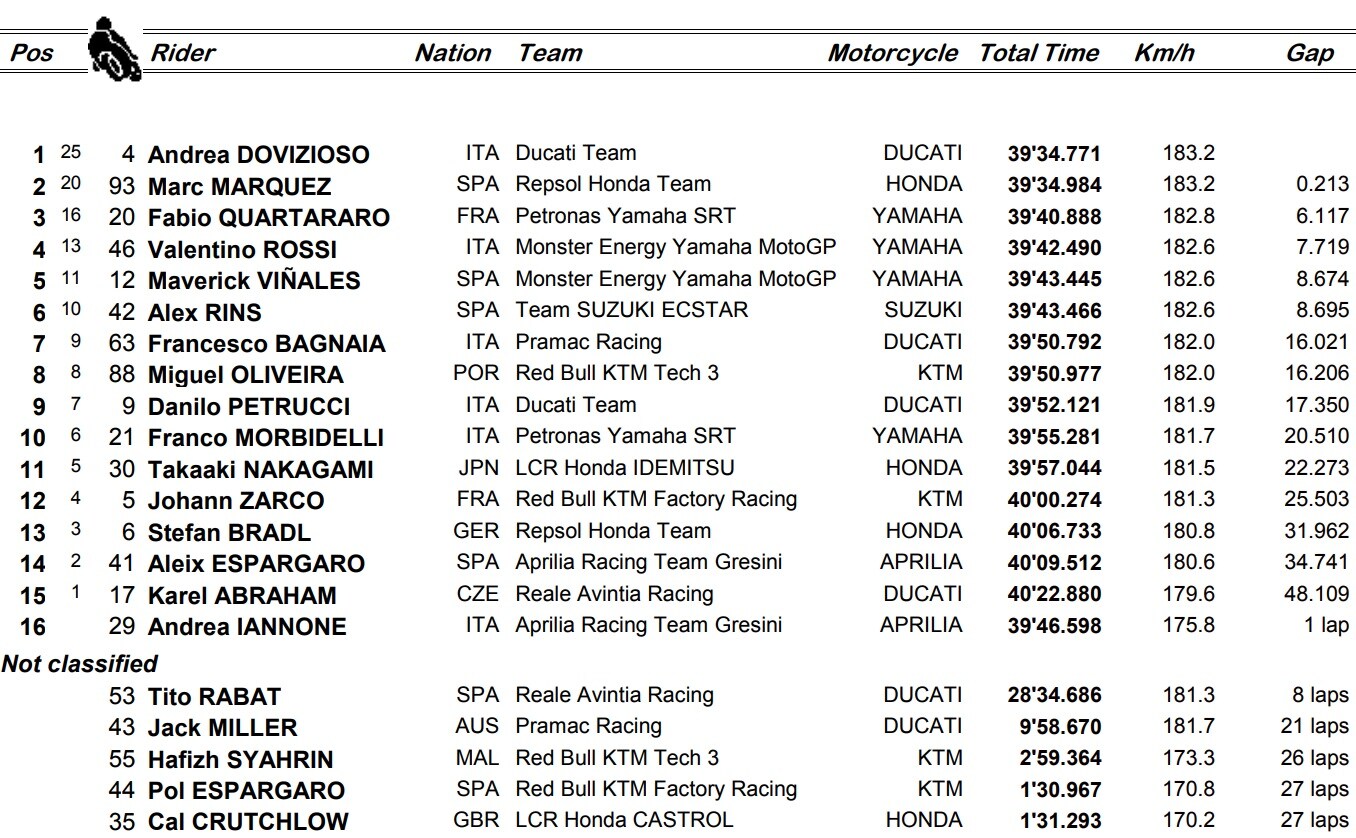Image resolution: width=1356 pixels, height=838 pixels.
Task: Click Repsol Honda Team for Marquez
Action: point(613,184)
